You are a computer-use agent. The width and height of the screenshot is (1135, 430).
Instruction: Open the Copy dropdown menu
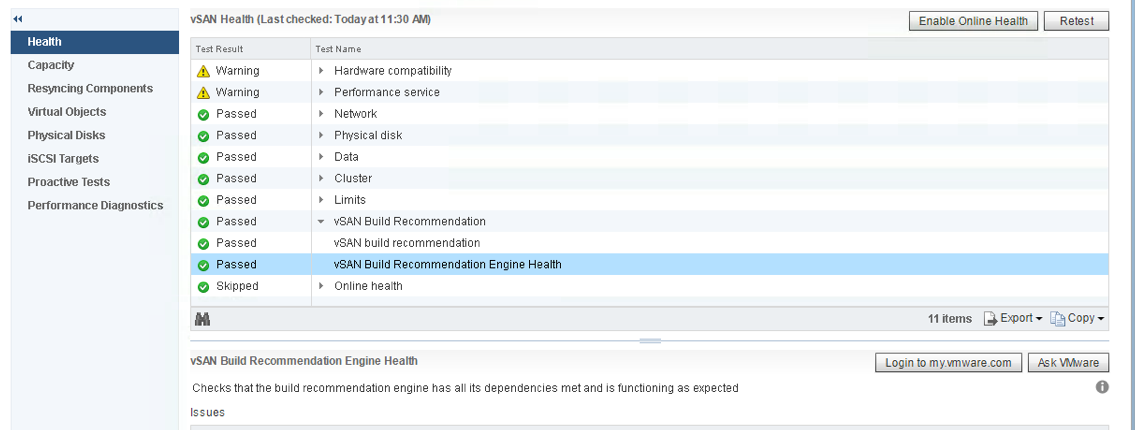1077,318
